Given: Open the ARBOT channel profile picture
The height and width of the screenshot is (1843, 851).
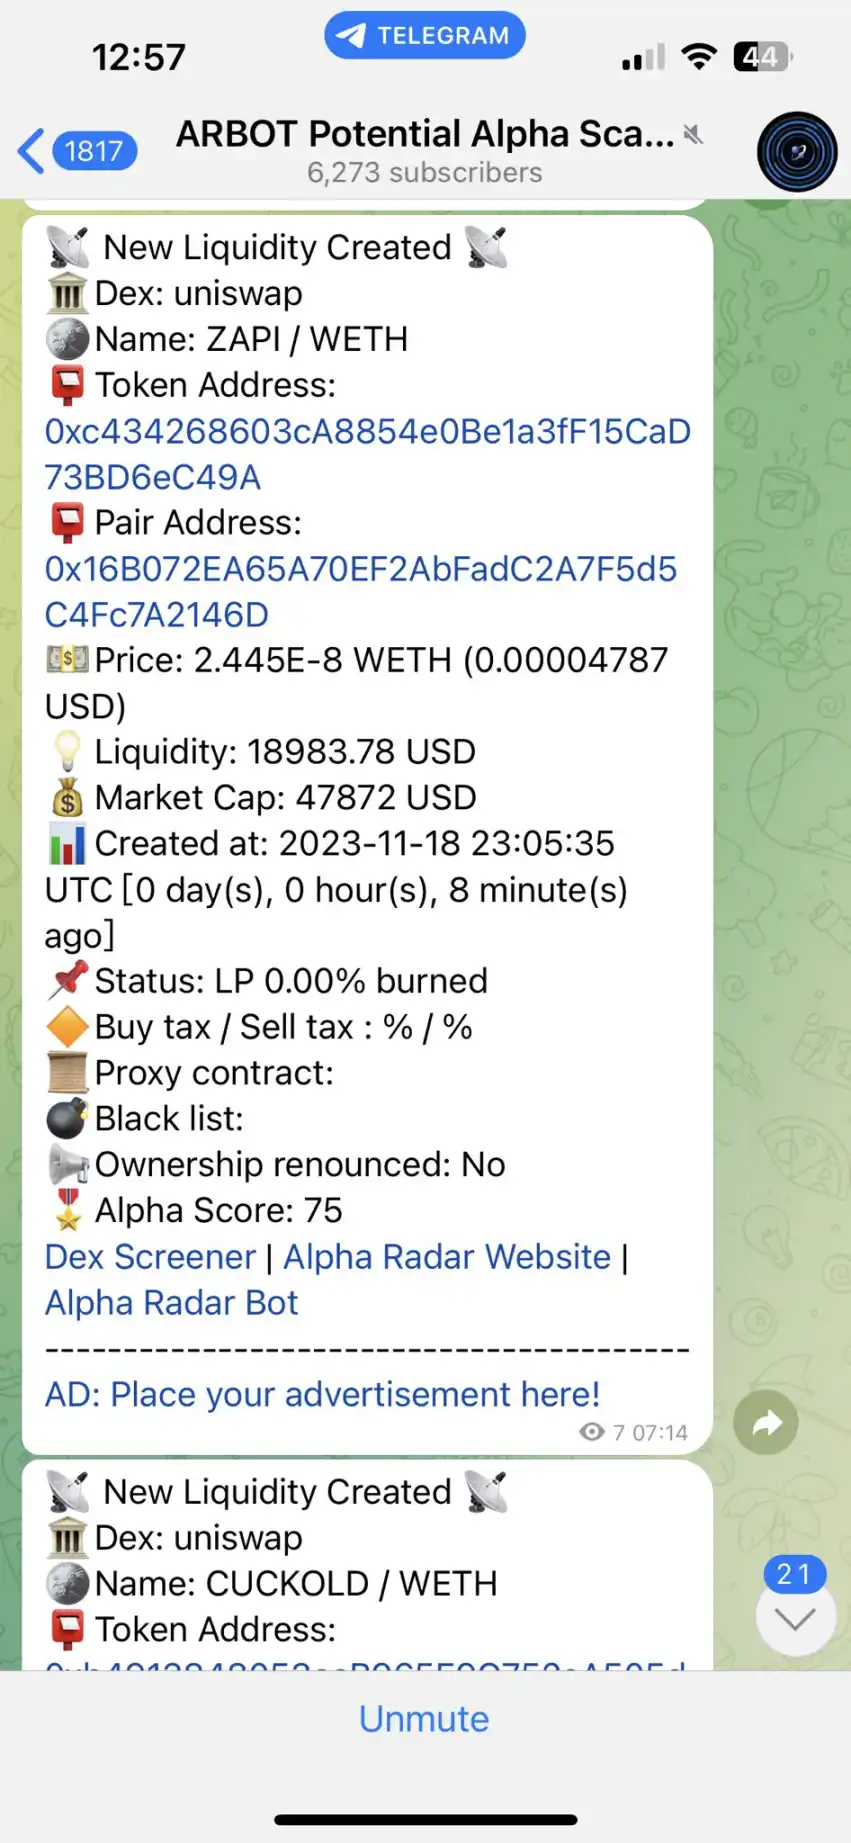Looking at the screenshot, I should click(796, 152).
